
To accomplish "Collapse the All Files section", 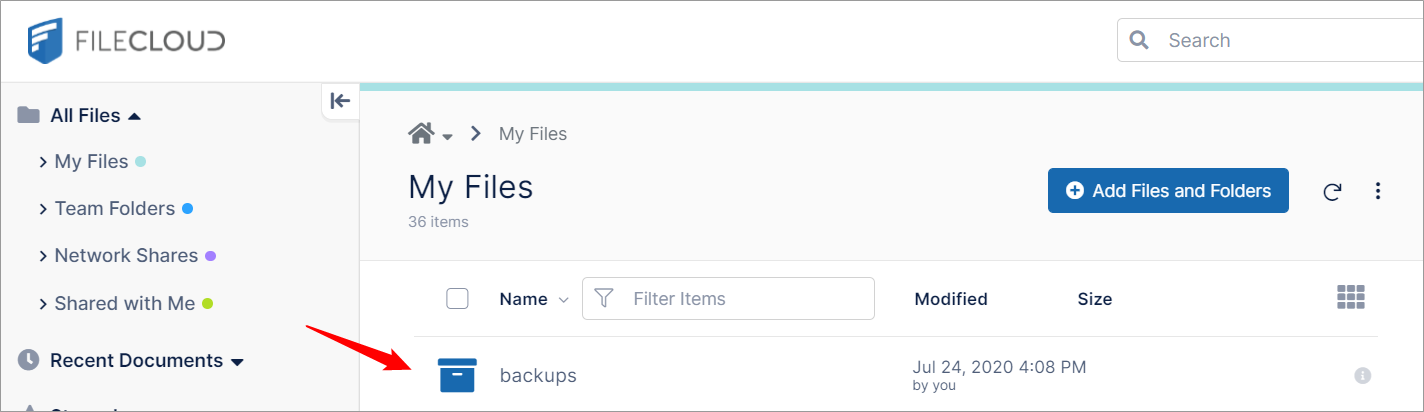I will tap(135, 116).
